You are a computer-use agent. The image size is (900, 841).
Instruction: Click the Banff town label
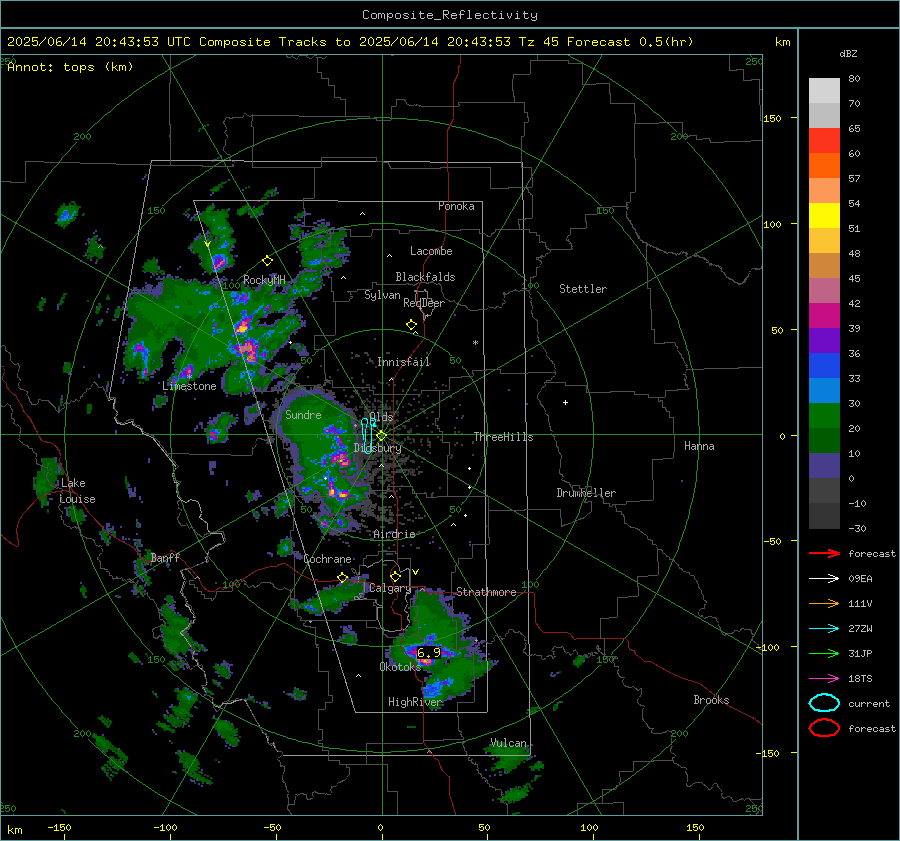coord(165,557)
